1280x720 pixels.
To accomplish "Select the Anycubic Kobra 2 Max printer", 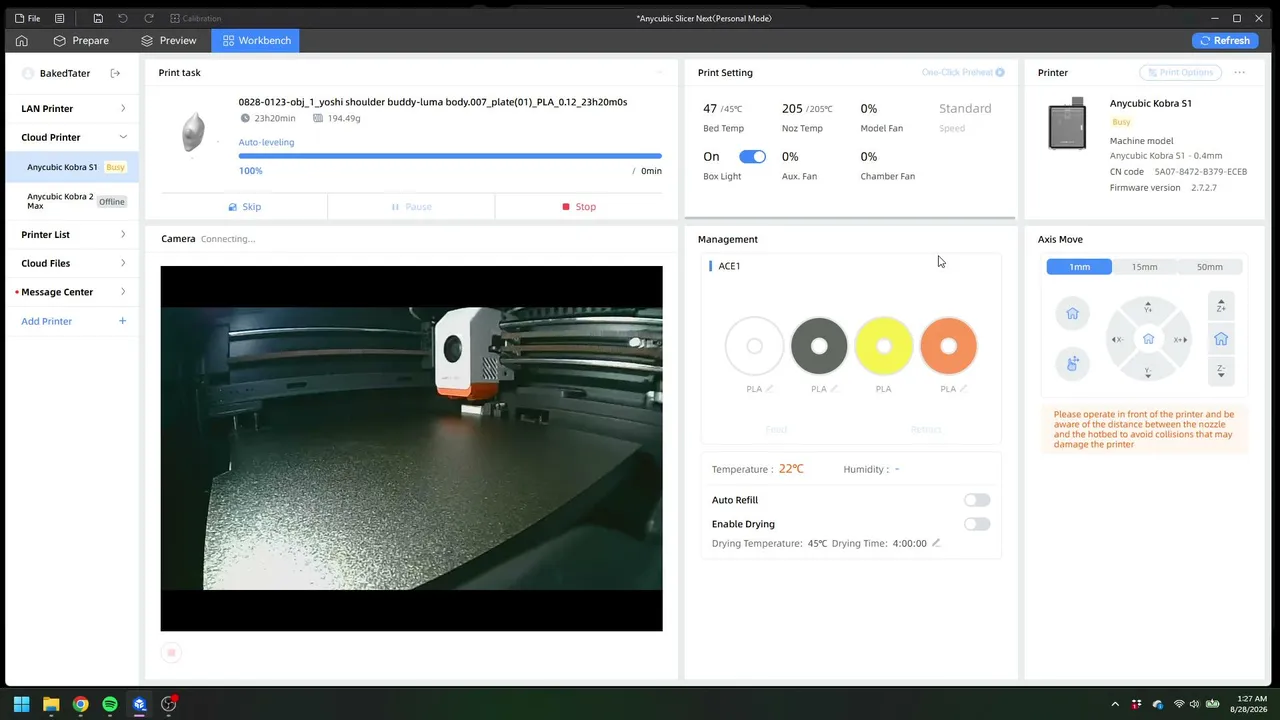I will 73,201.
